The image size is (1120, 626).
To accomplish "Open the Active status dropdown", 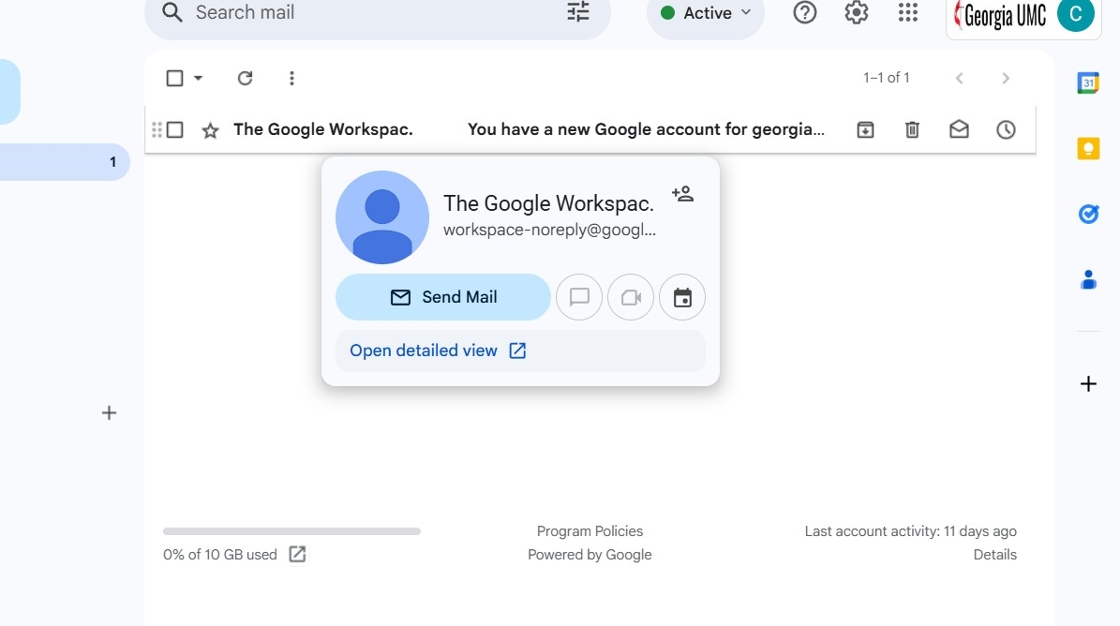I will 705,13.
